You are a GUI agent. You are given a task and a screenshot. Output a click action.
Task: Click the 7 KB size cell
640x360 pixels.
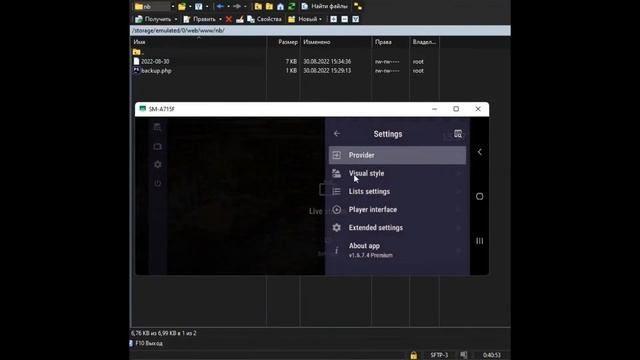click(x=291, y=61)
